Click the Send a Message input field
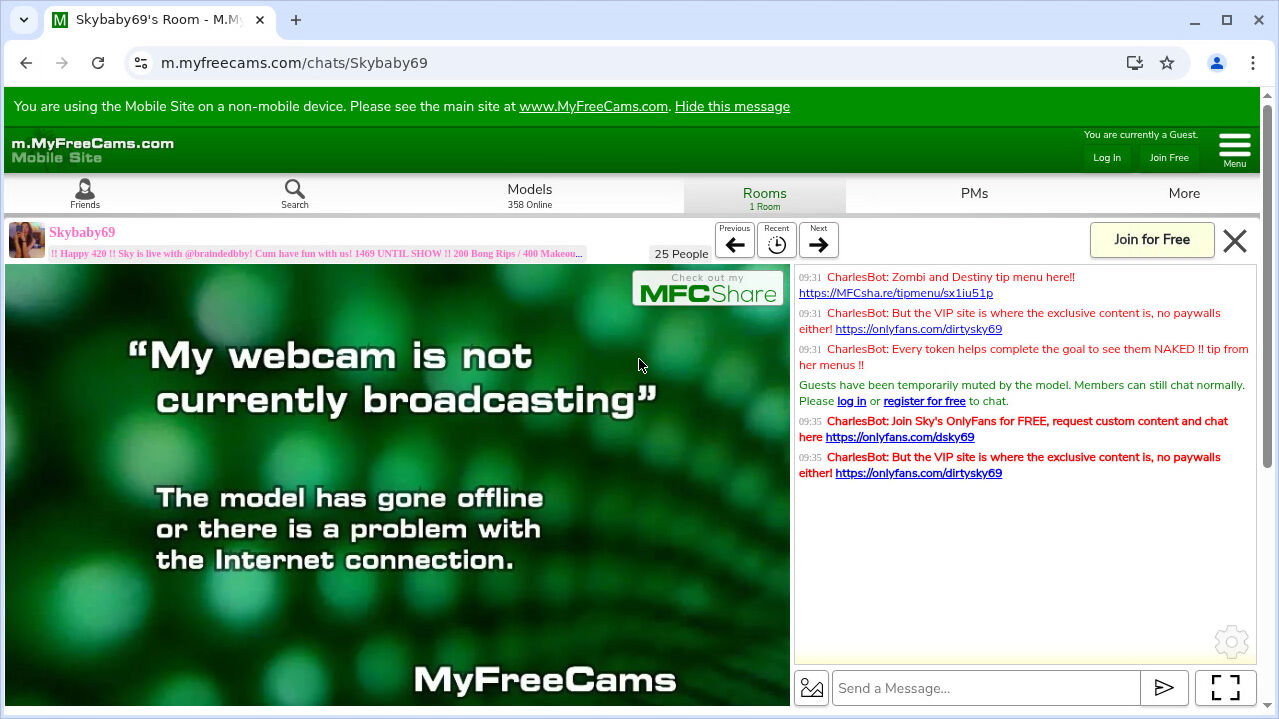This screenshot has height=719, width=1279. (x=986, y=688)
